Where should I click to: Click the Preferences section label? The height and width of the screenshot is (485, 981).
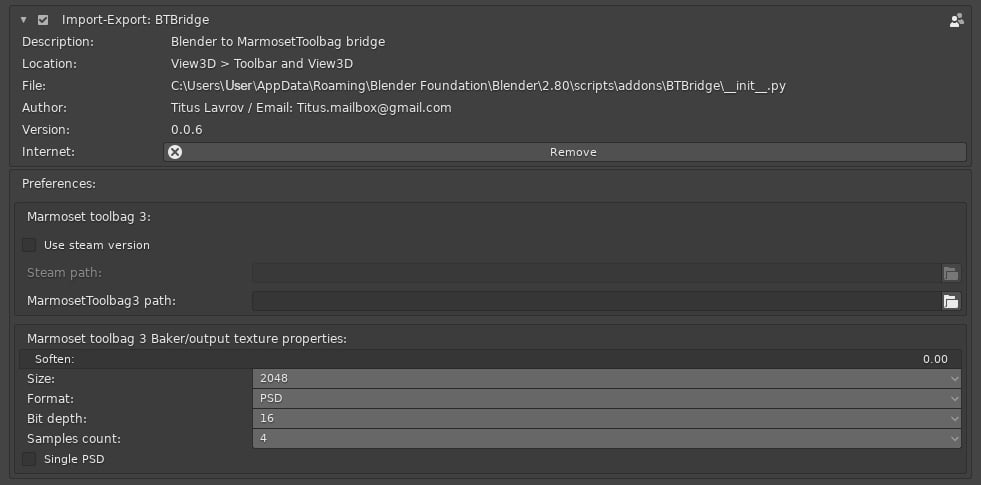coord(59,184)
